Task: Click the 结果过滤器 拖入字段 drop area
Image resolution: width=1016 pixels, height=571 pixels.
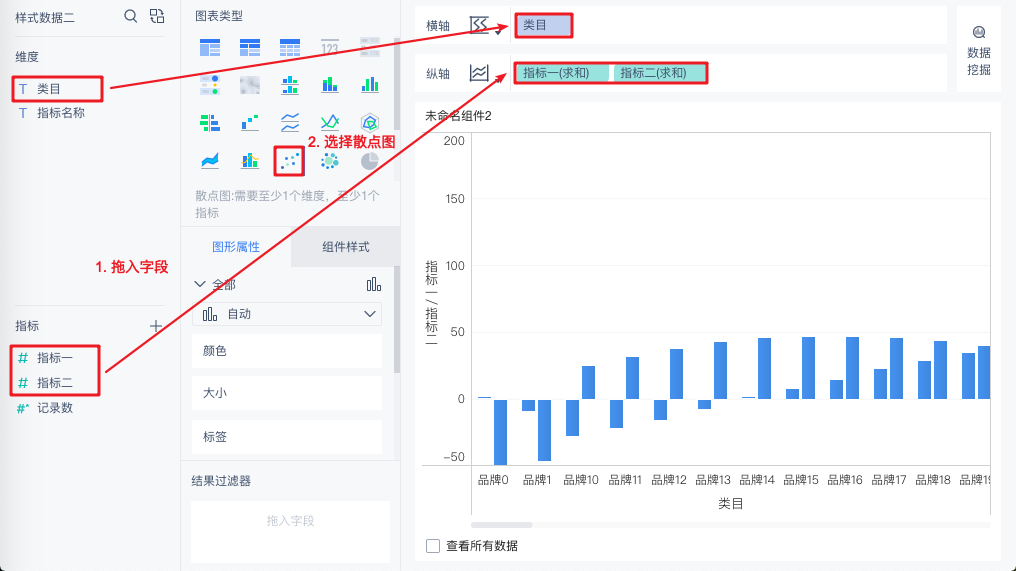Action: 290,531
